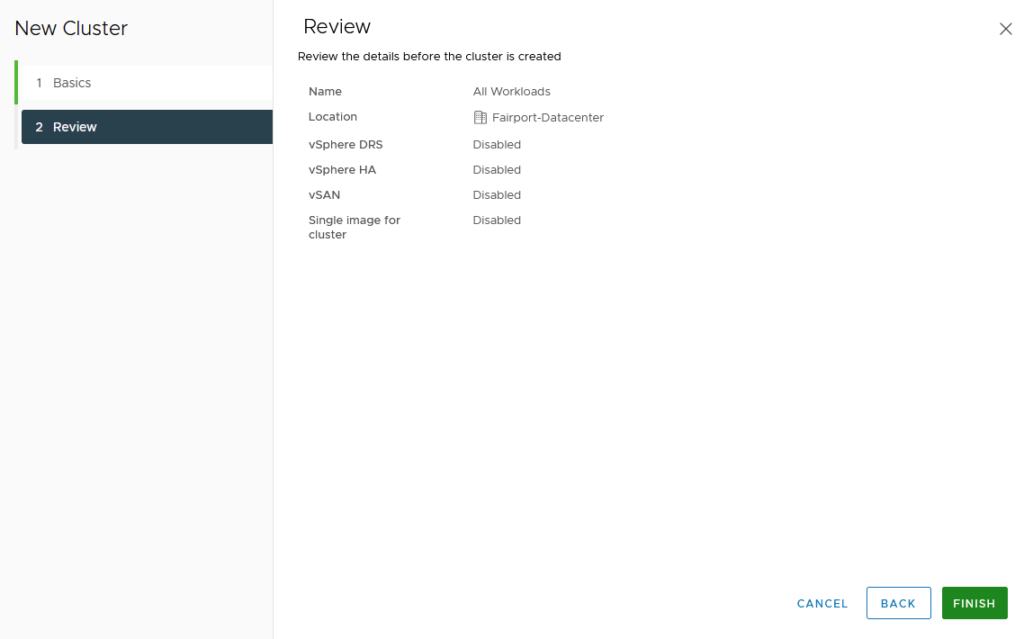
Task: Click the Fairport-Datacenter location text
Action: coord(548,118)
